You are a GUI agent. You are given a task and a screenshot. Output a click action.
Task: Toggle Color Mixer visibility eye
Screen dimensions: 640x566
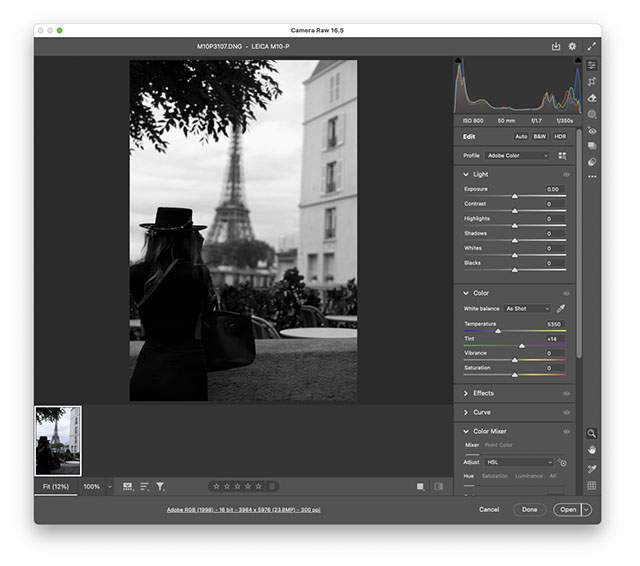(567, 432)
